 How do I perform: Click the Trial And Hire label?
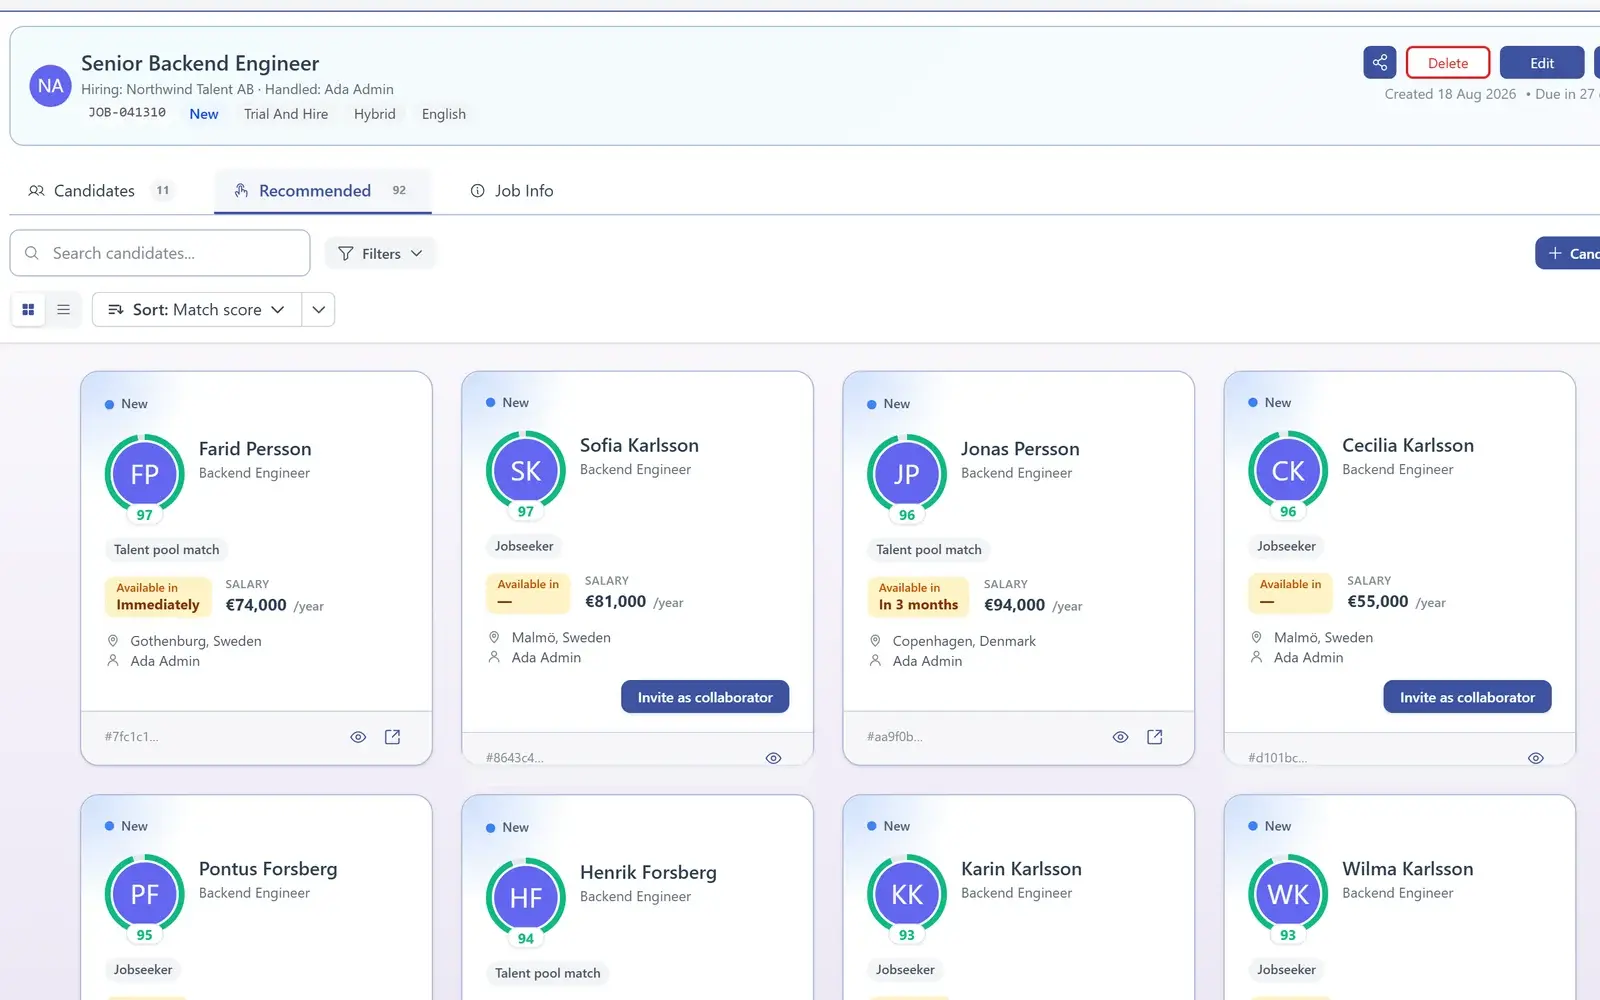click(286, 114)
